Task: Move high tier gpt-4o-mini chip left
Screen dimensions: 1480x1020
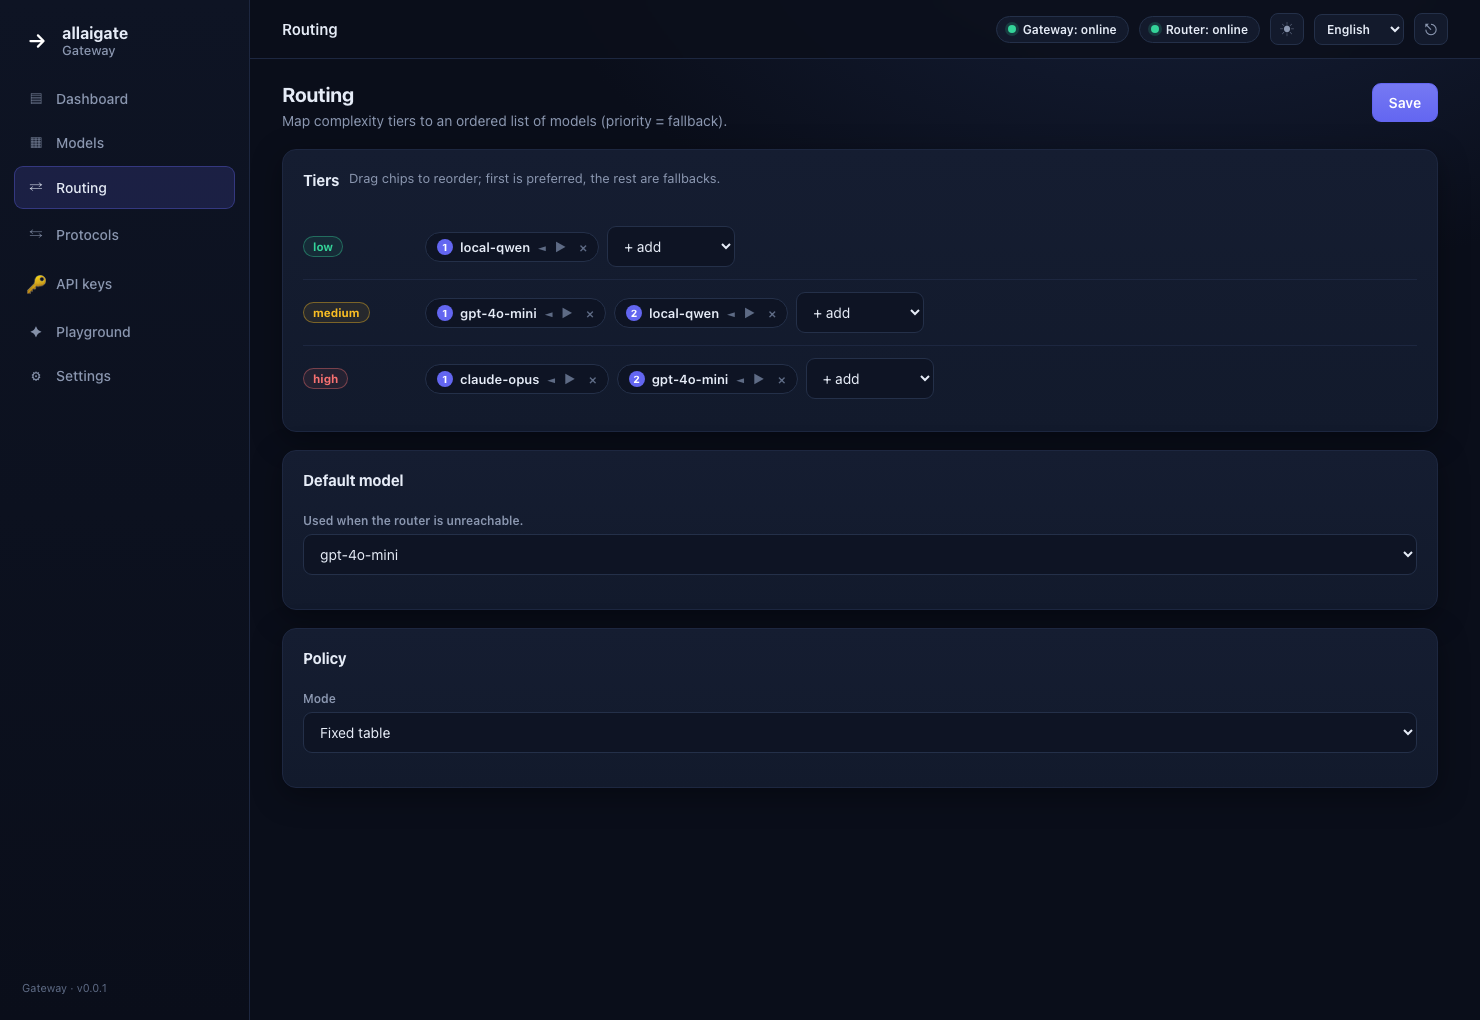Action: point(740,379)
